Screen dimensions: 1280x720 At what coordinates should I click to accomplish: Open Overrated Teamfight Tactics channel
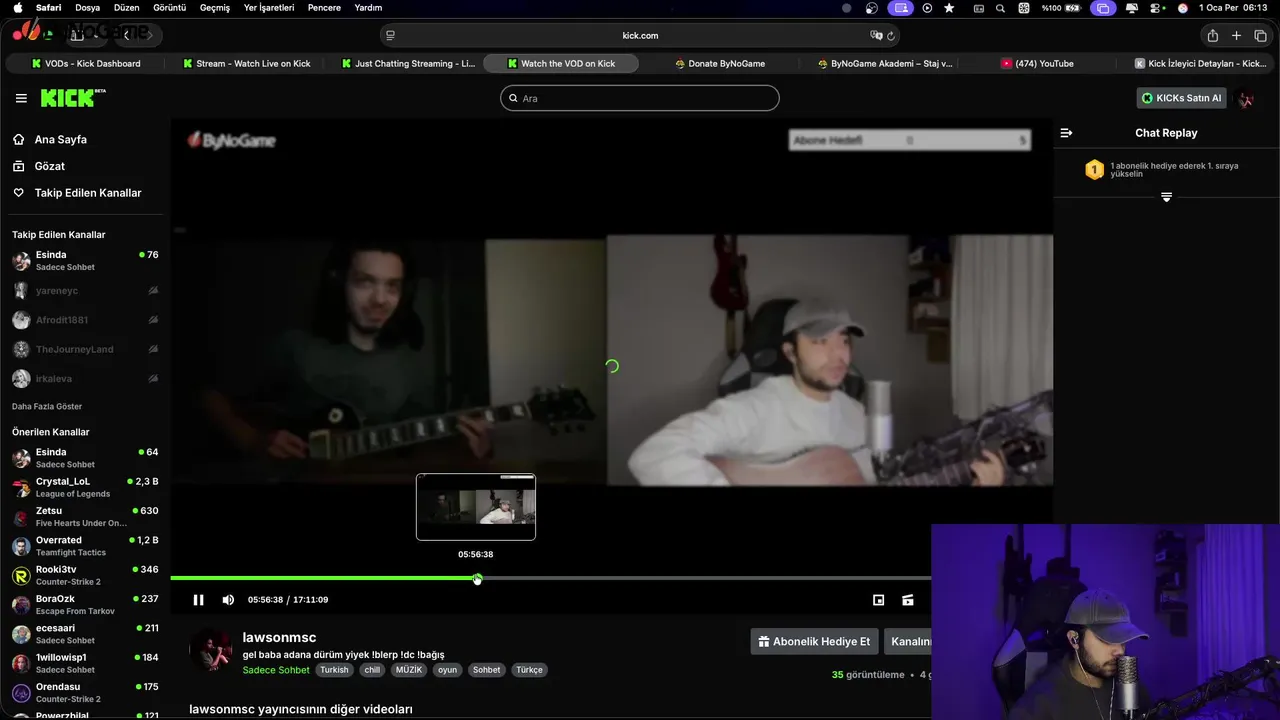[x=85, y=546]
